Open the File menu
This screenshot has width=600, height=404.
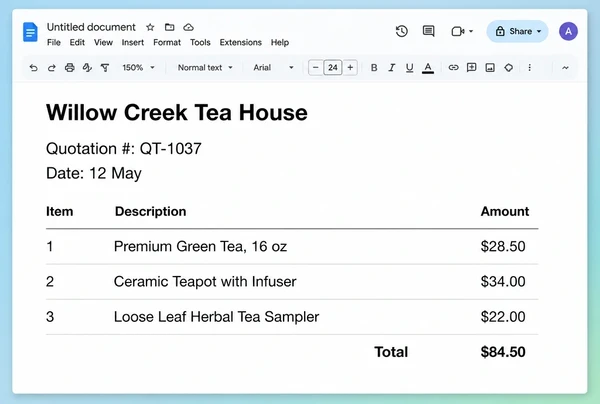pyautogui.click(x=54, y=42)
